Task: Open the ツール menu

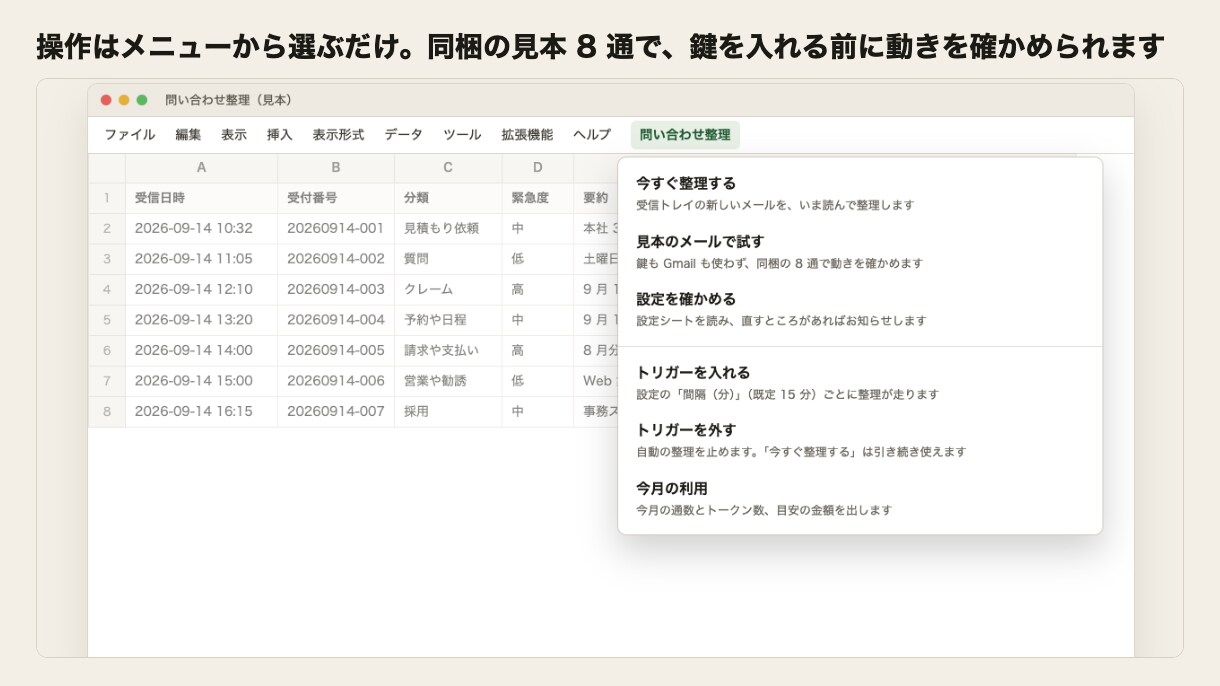Action: 462,135
